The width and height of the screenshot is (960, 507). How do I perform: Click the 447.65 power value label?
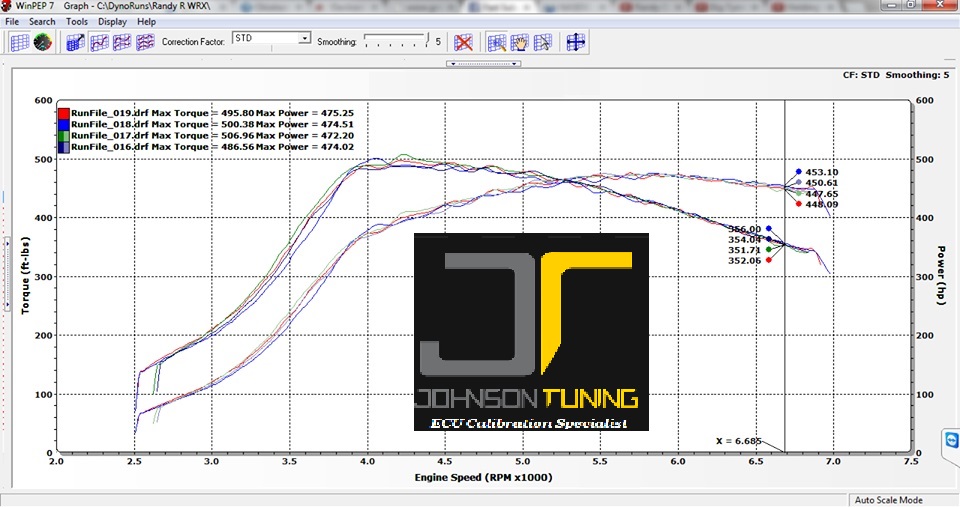point(822,193)
